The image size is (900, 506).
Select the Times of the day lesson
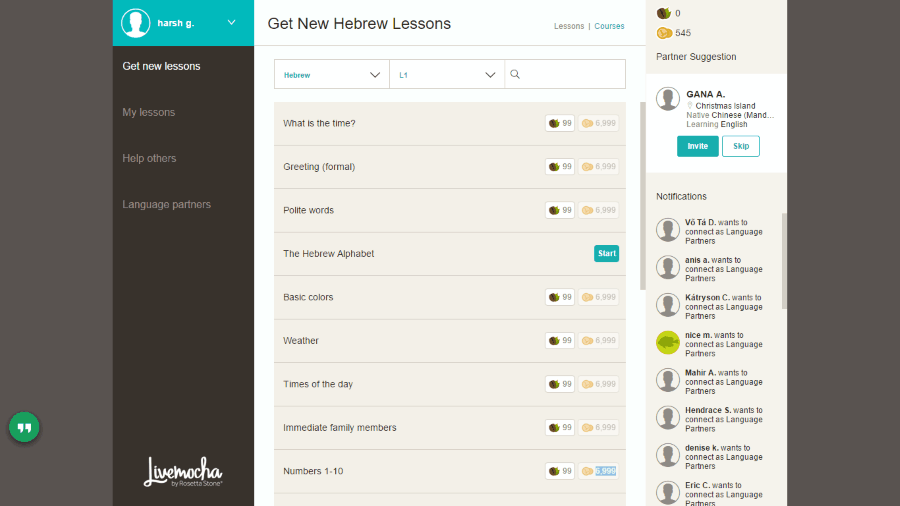click(x=318, y=384)
